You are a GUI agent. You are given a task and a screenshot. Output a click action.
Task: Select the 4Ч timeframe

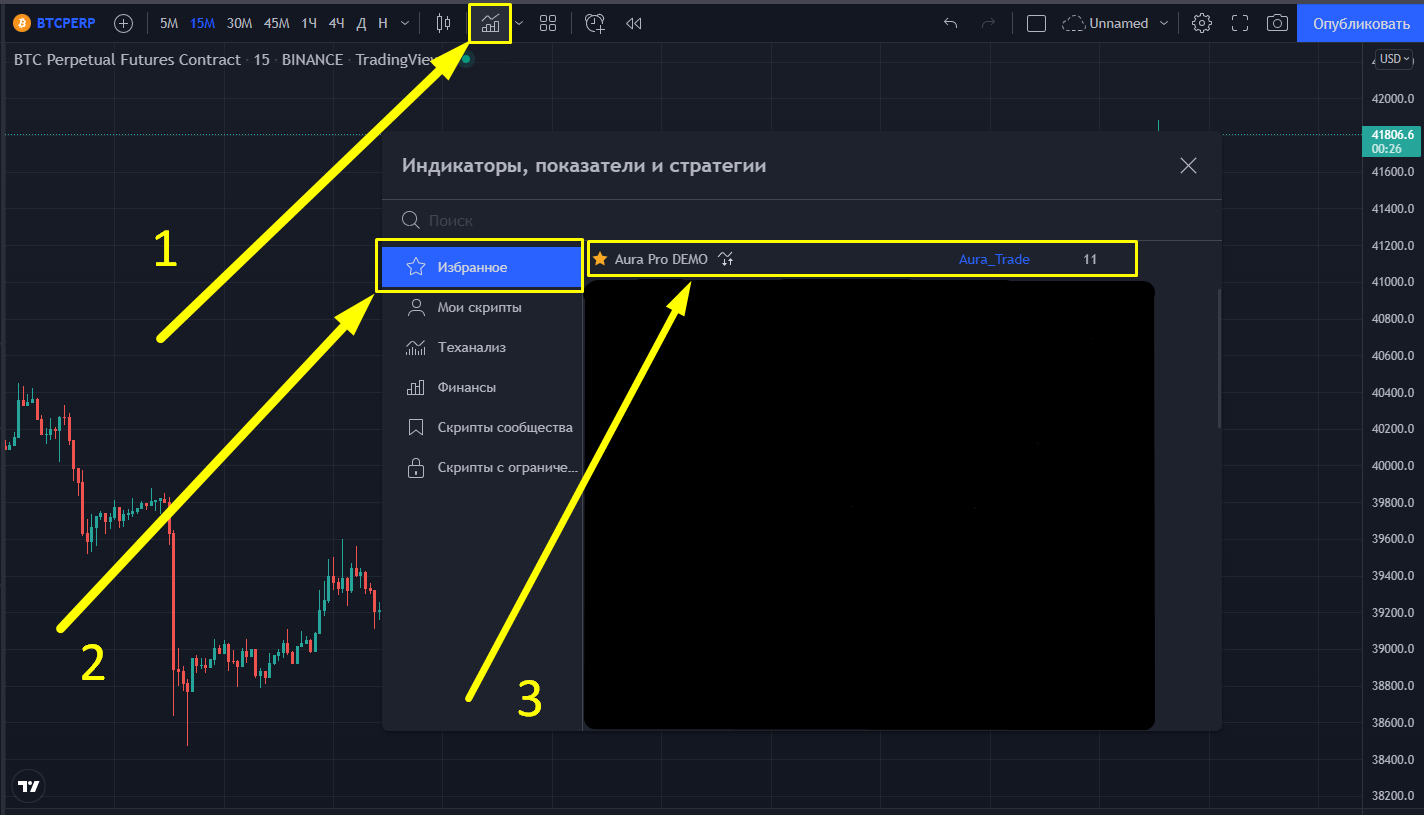[336, 23]
